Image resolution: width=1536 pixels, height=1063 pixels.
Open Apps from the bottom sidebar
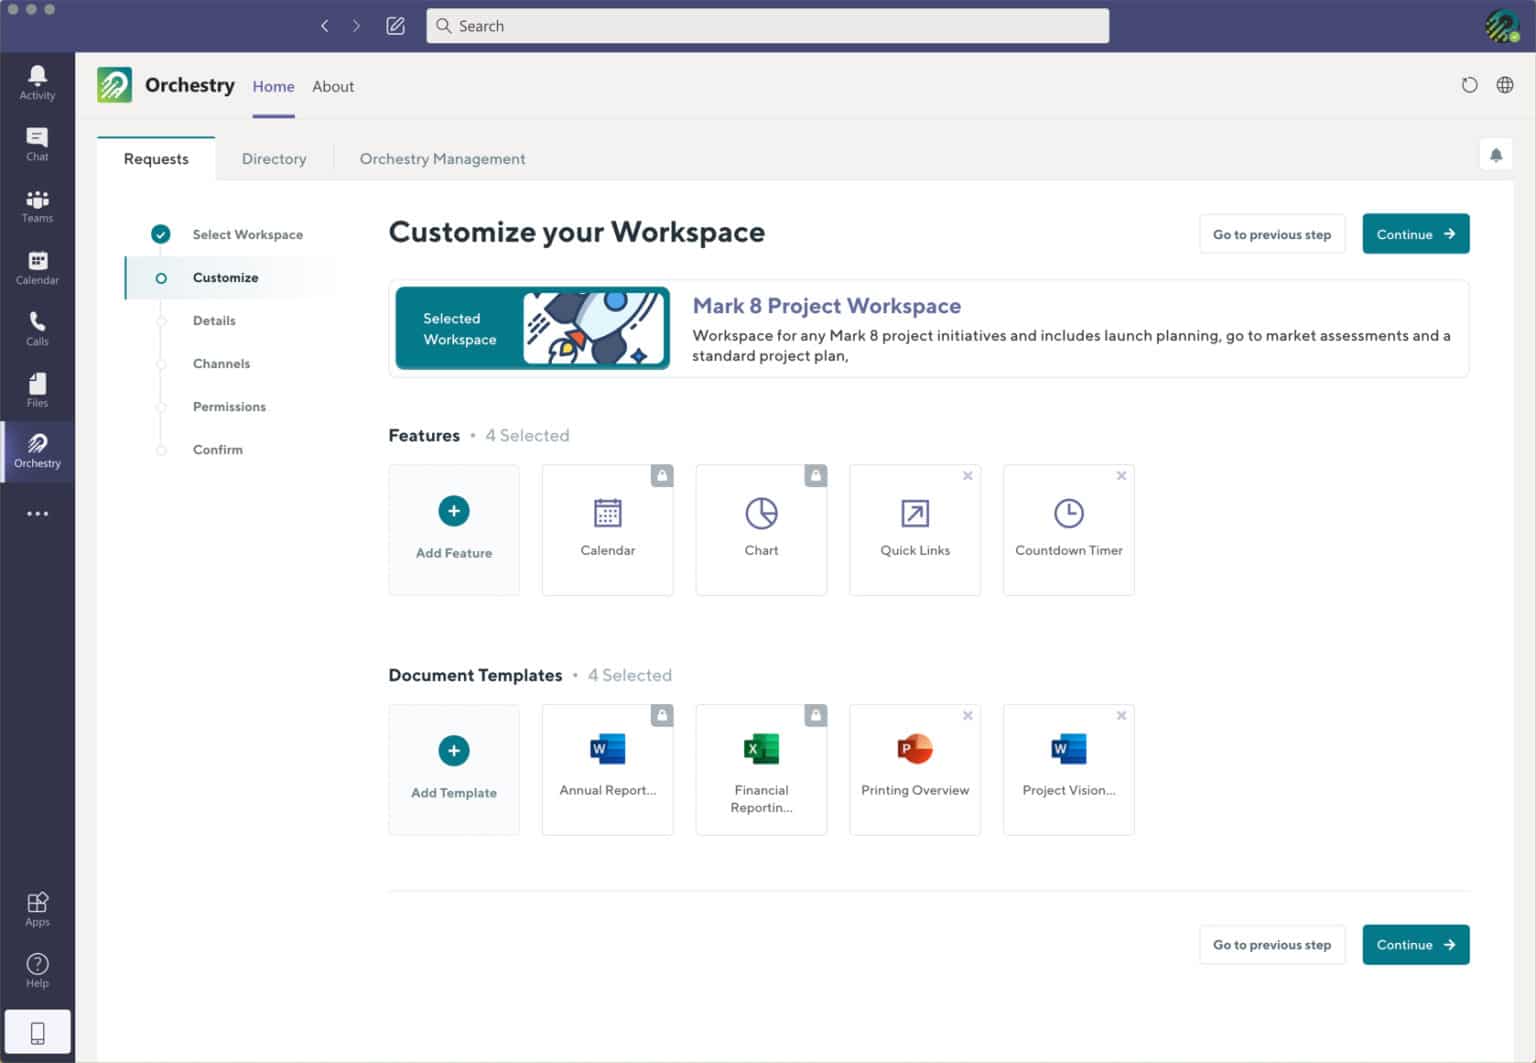point(37,905)
